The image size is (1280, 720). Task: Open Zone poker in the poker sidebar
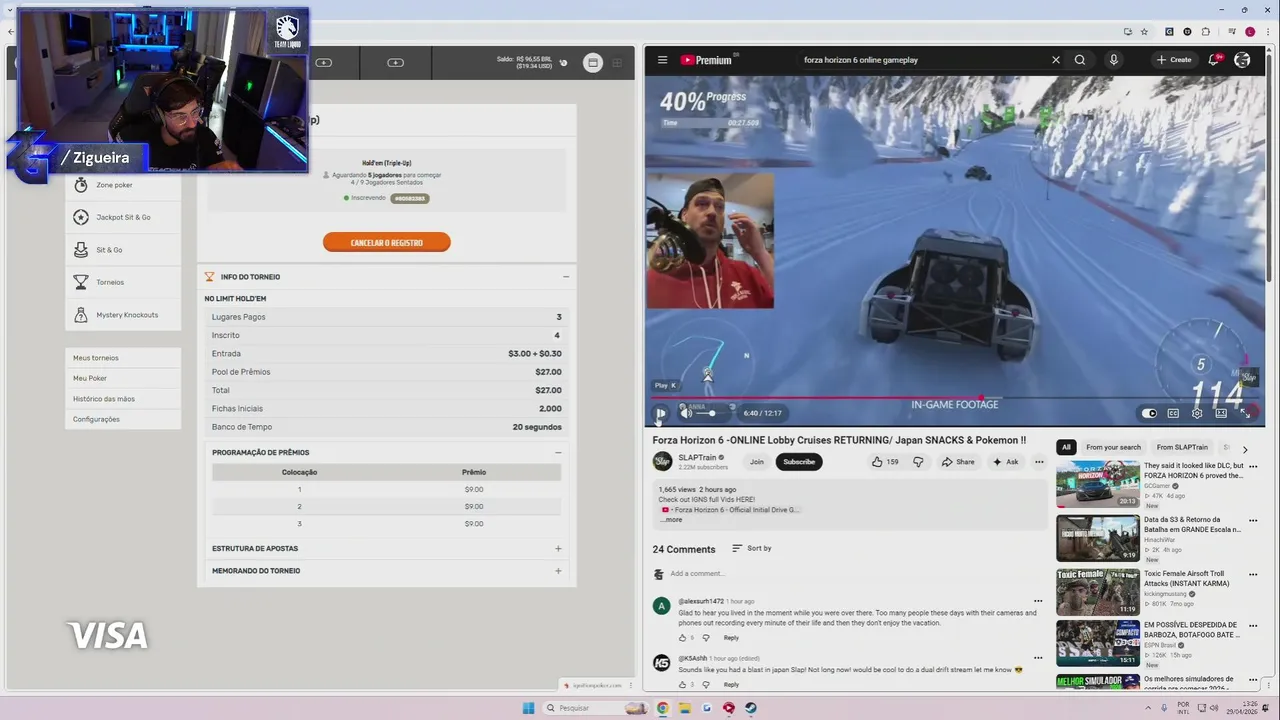[x=123, y=185]
